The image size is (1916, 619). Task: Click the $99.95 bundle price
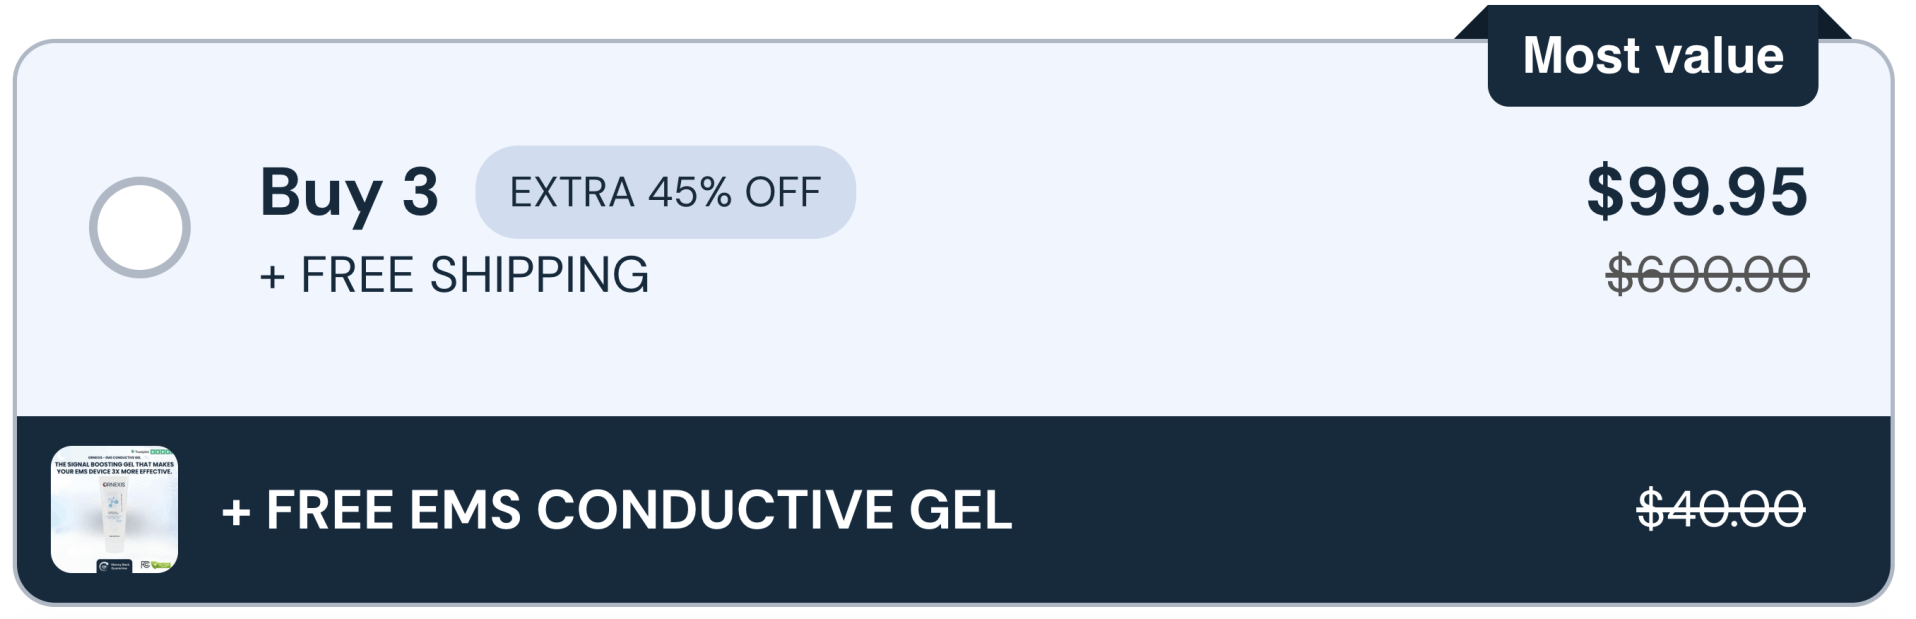(x=1697, y=191)
